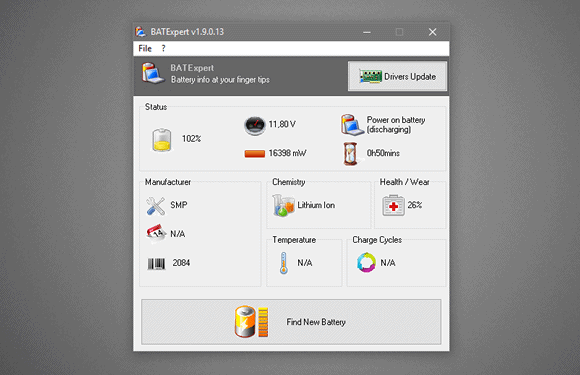Close the BATExpert window

432,32
